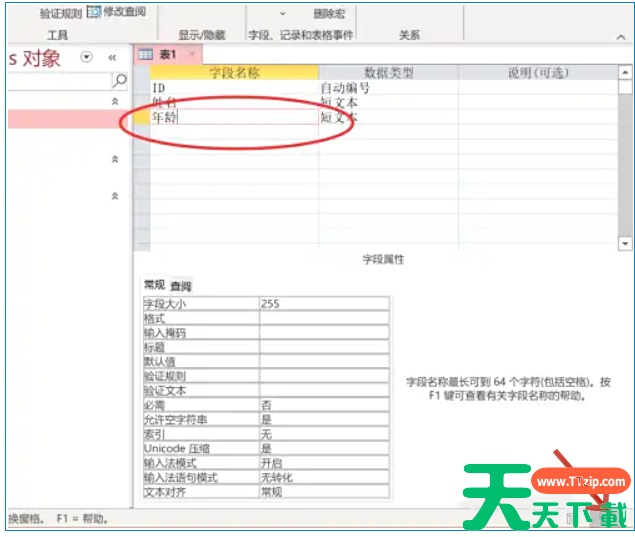Image resolution: width=635 pixels, height=537 pixels.
Task: Click the 字段、记录和表格事件 group label
Action: 301,35
